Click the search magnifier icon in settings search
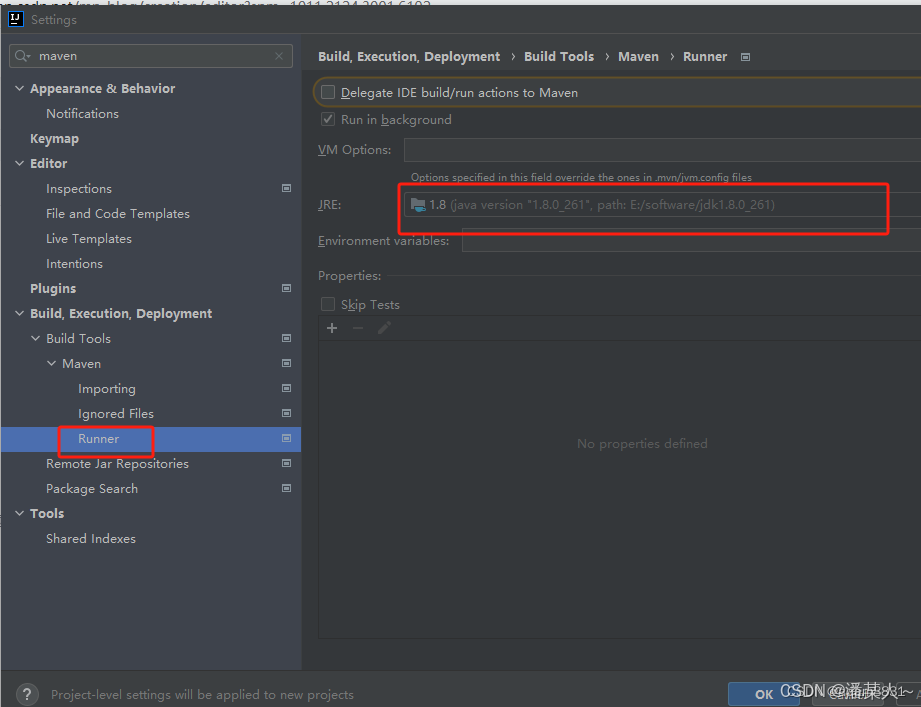921x707 pixels. point(22,56)
